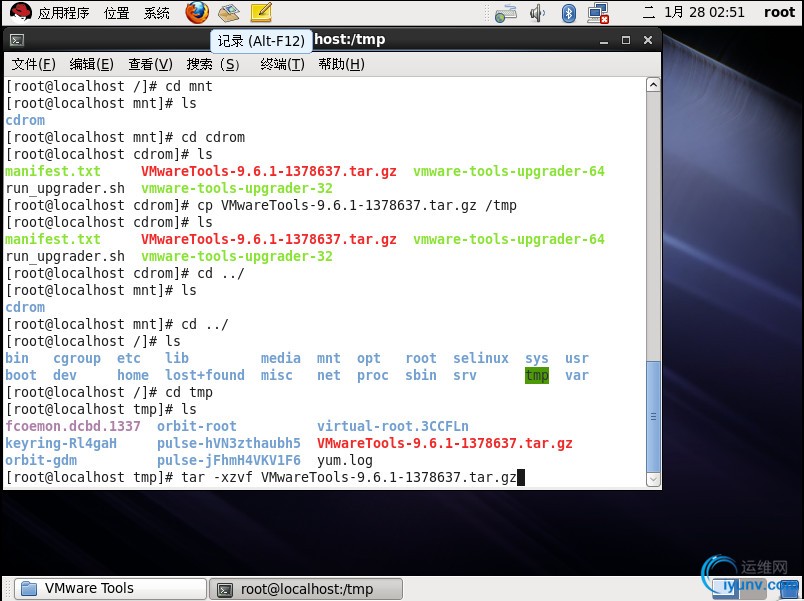Click the Red Hat logo icon
The width and height of the screenshot is (804, 601).
pos(21,12)
